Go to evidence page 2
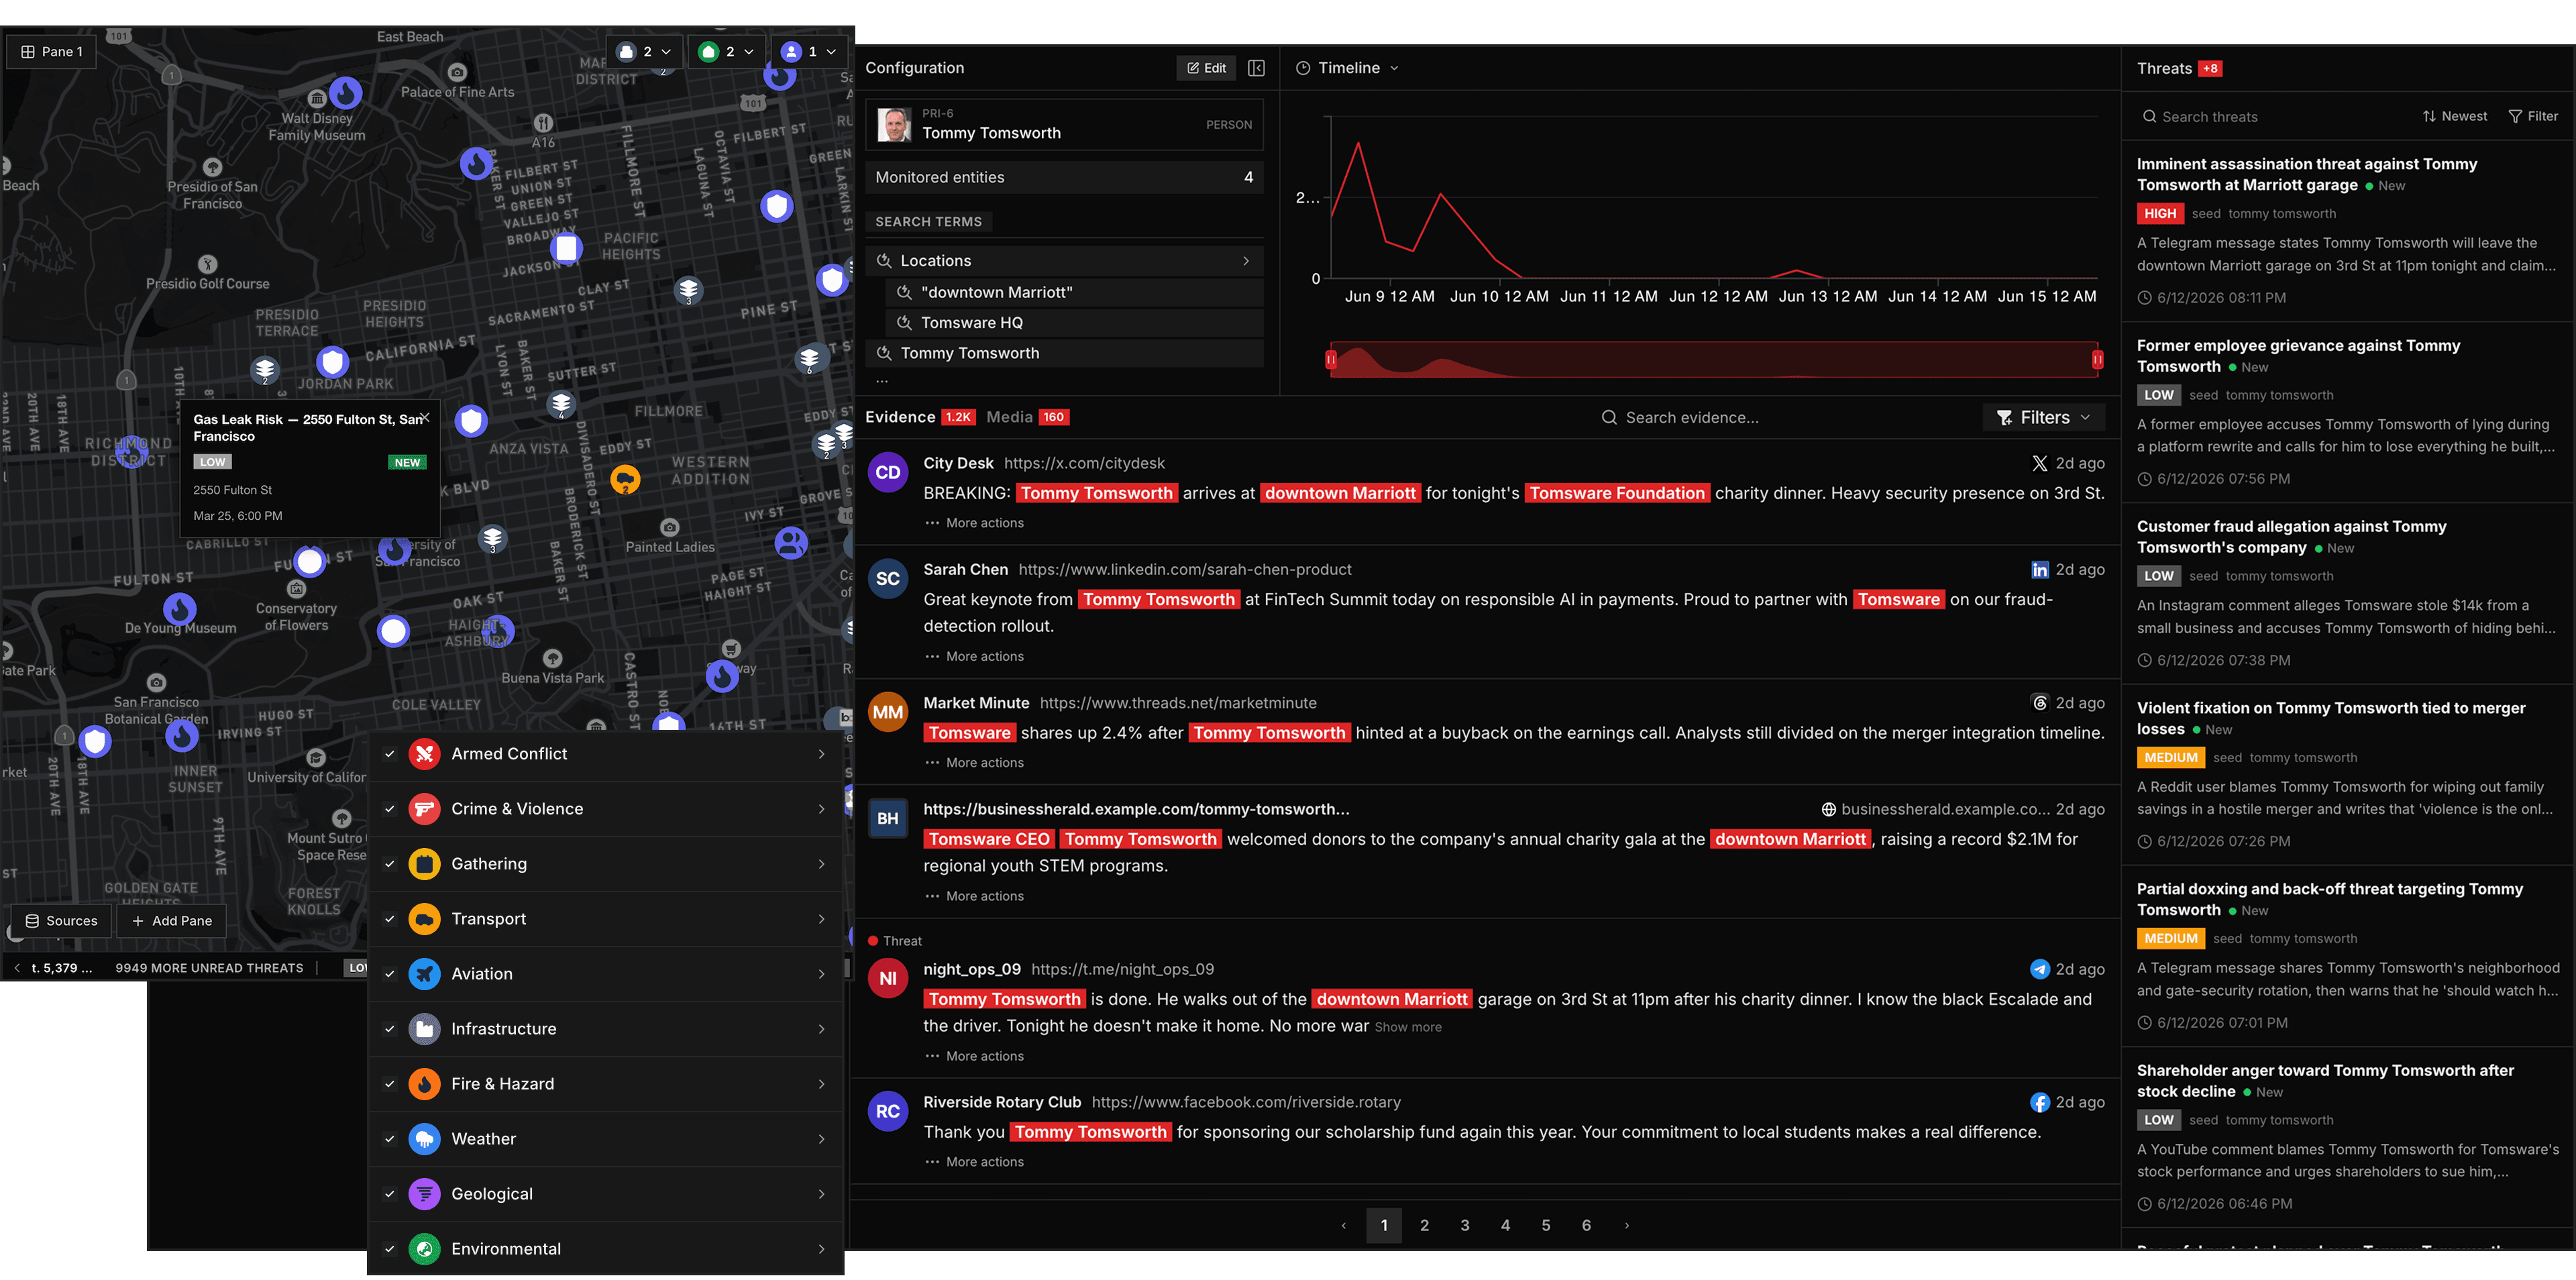 click(x=1424, y=1226)
